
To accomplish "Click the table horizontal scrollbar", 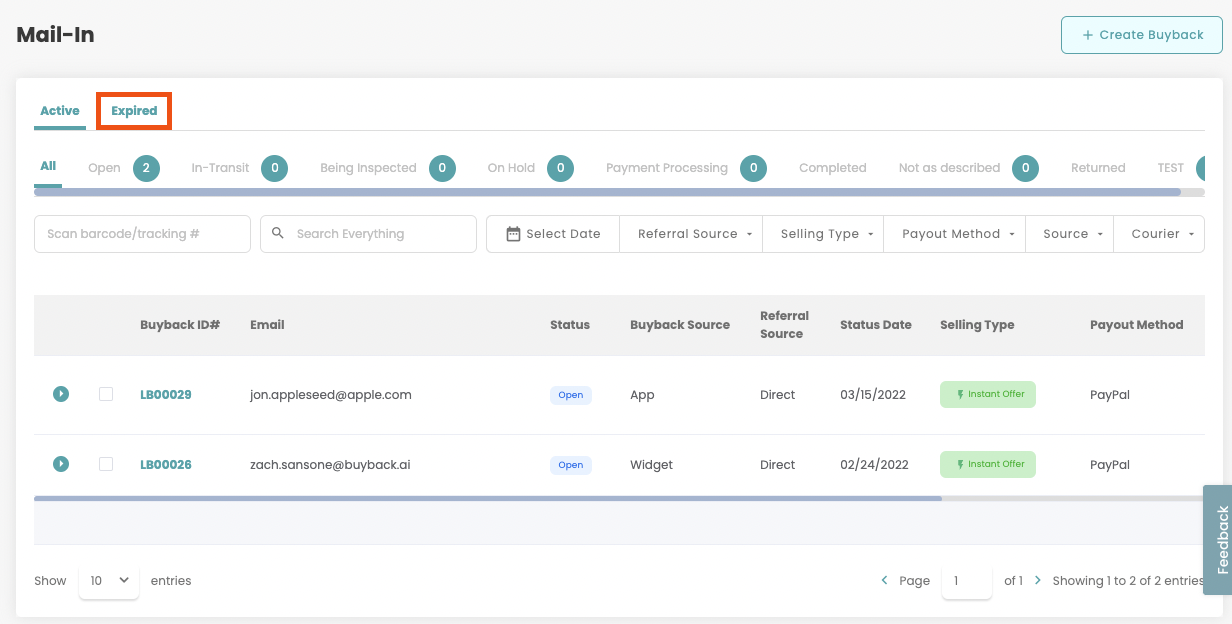I will pos(488,497).
